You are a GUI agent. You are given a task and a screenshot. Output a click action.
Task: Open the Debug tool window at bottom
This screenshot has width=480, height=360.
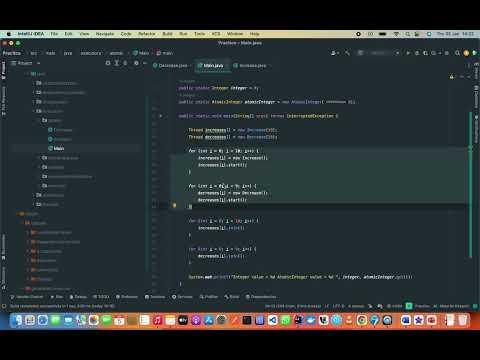point(78,297)
